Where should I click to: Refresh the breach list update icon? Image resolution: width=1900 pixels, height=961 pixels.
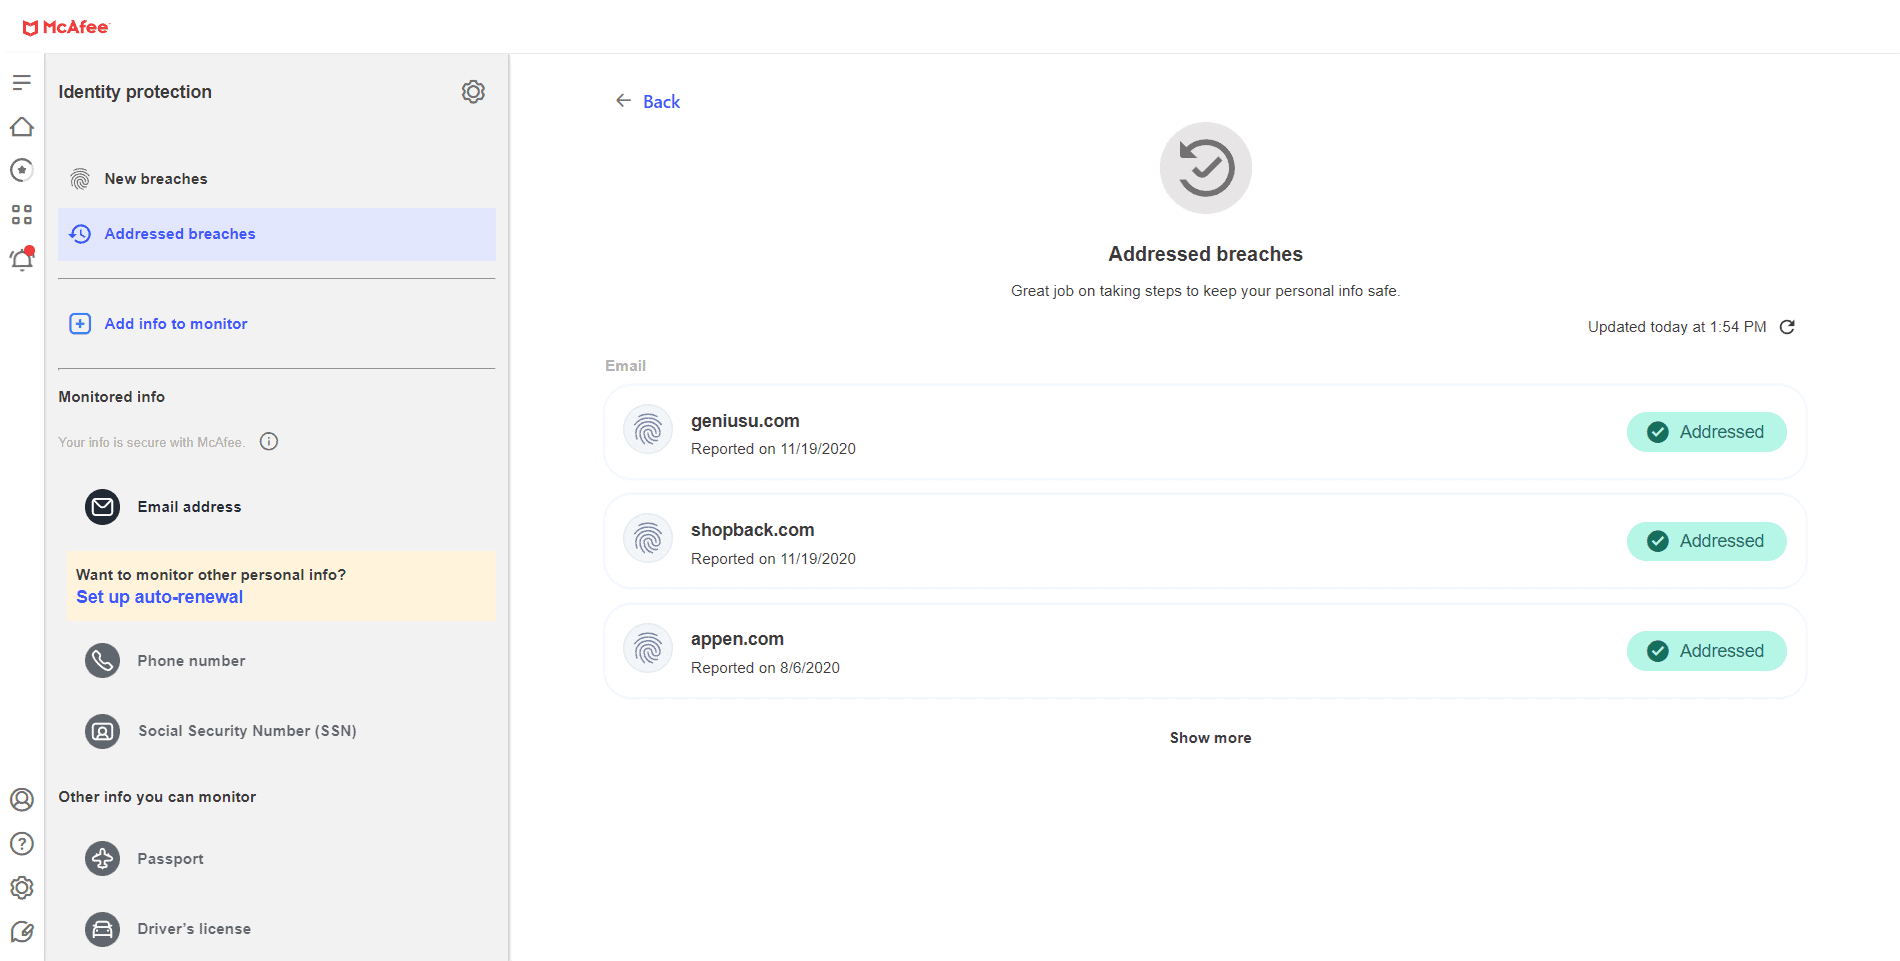point(1787,327)
